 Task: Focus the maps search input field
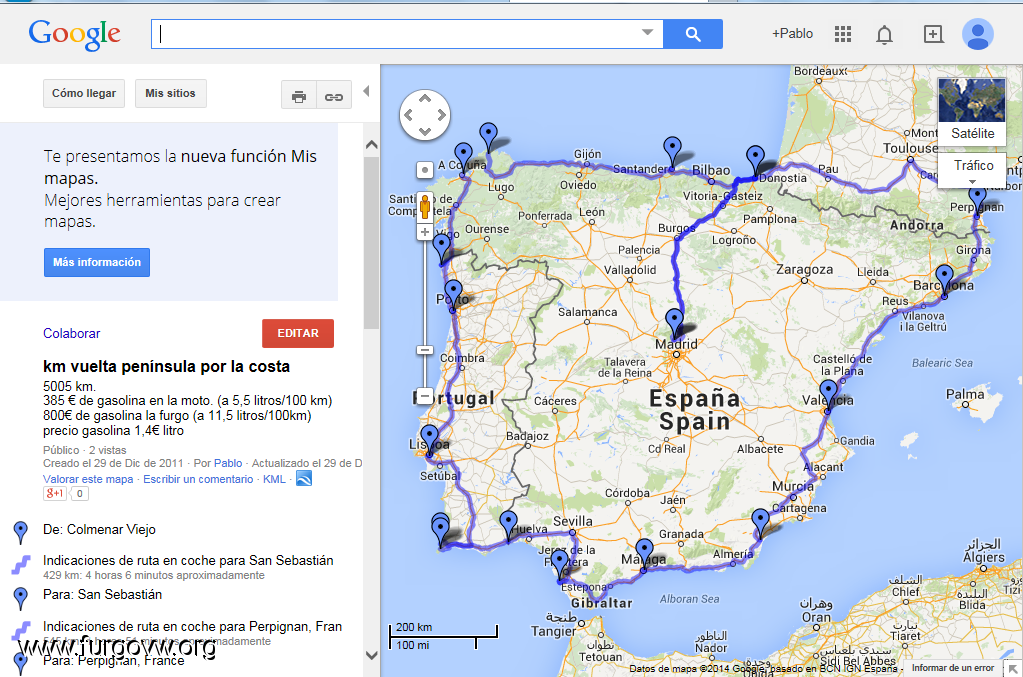click(407, 34)
